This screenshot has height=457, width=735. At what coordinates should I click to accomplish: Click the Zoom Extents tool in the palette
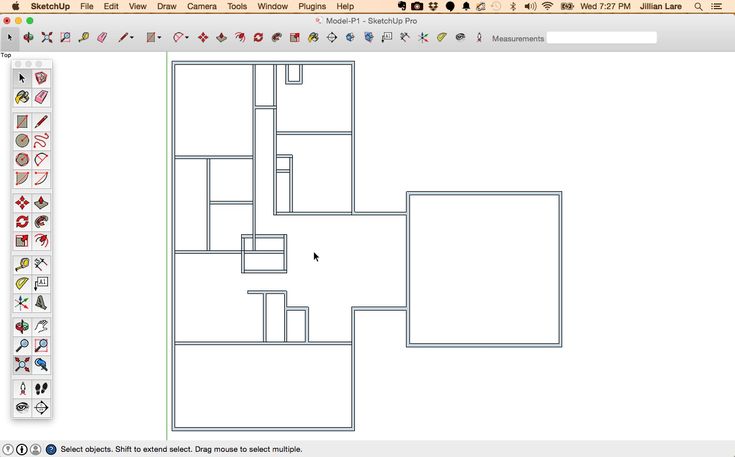22,365
